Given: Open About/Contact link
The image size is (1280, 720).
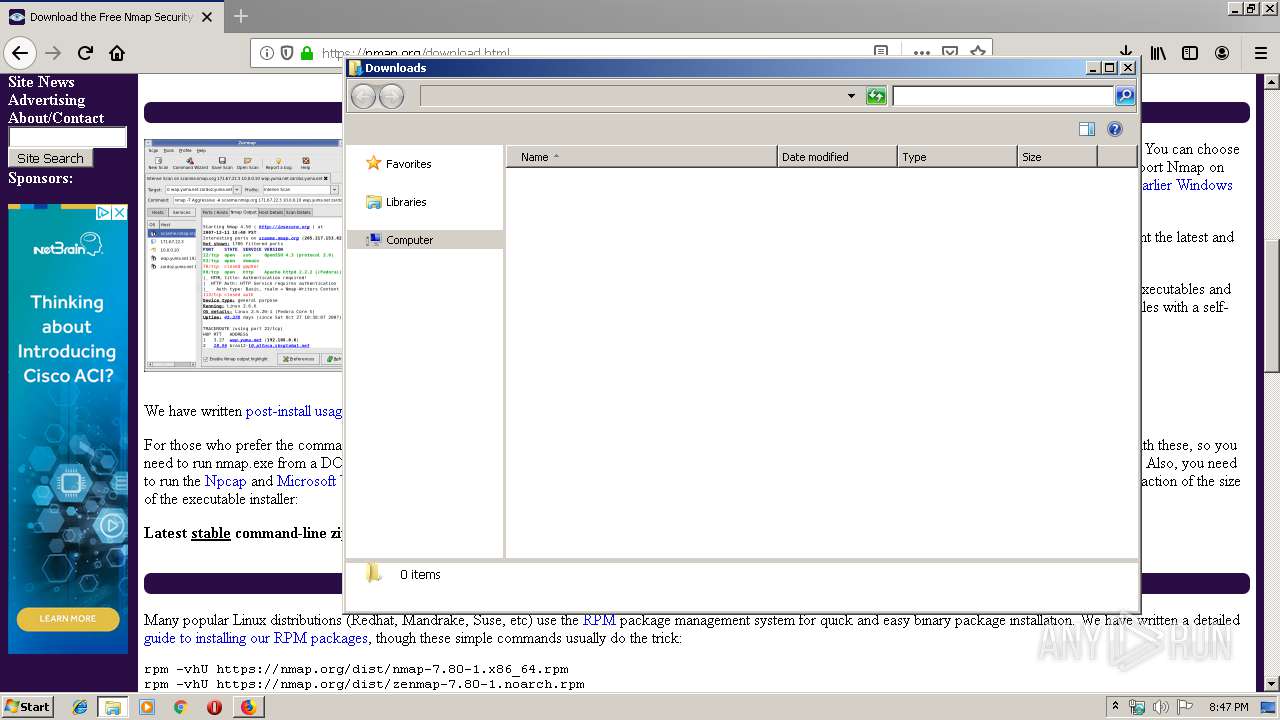Looking at the screenshot, I should [56, 118].
